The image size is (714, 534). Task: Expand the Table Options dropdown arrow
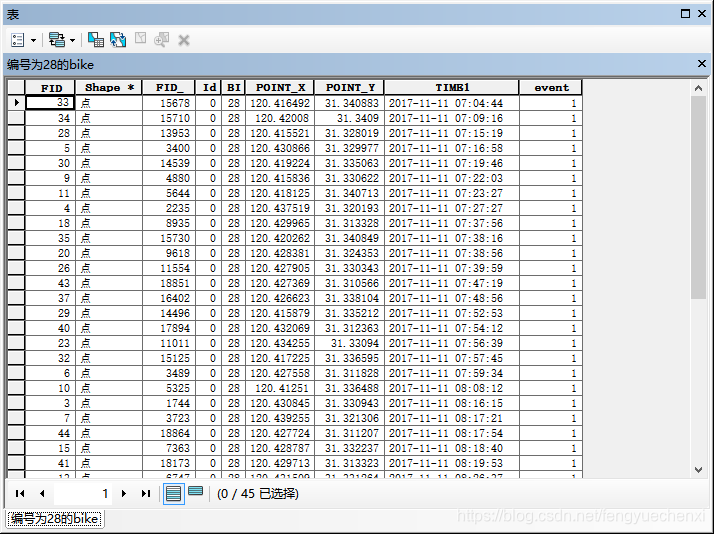tap(33, 41)
